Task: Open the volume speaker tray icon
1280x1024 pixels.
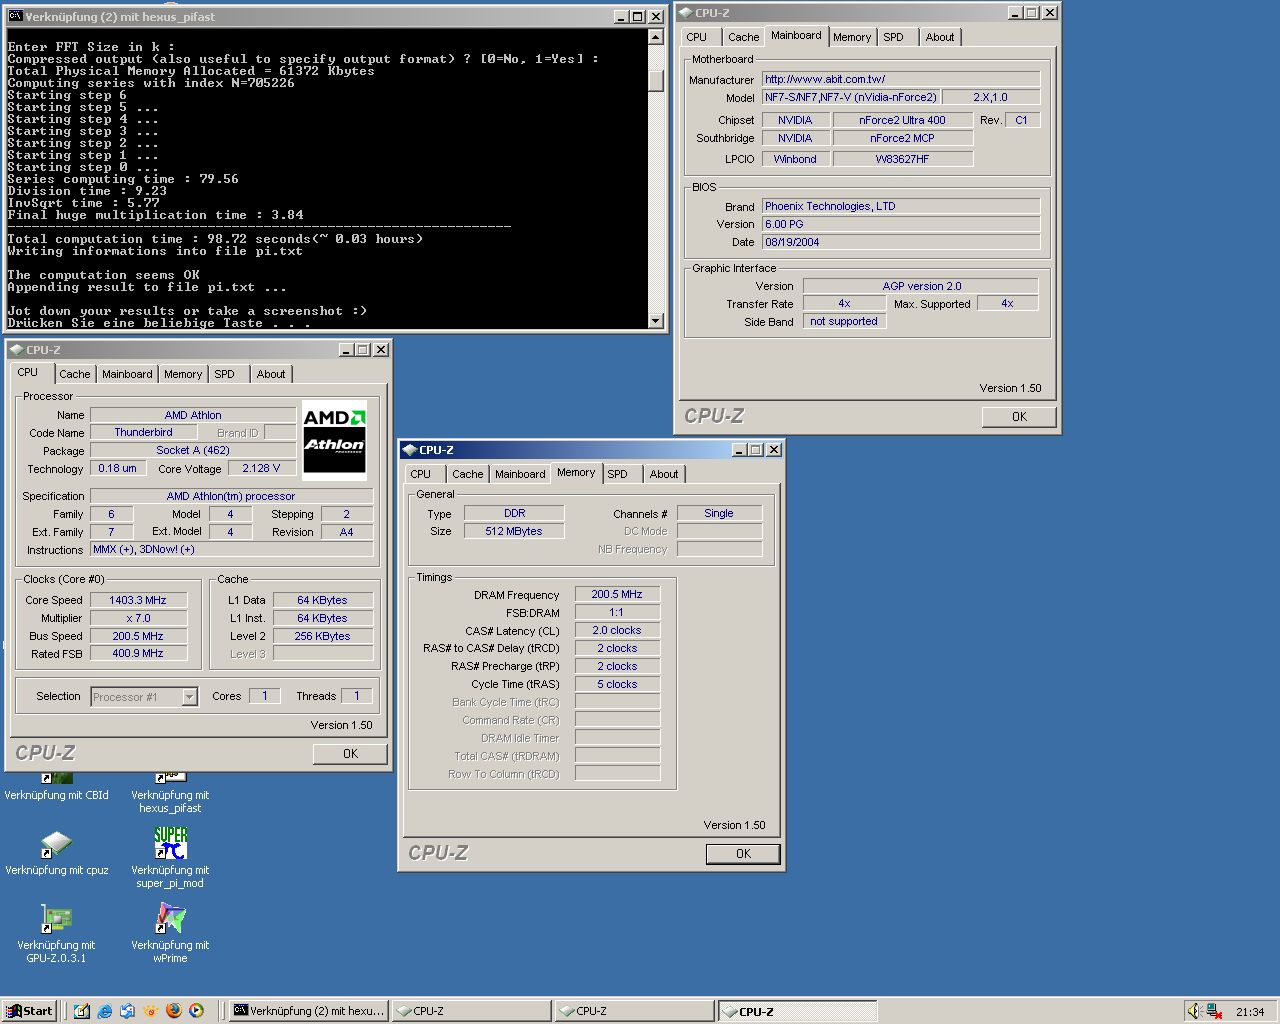Action: click(x=1194, y=1011)
